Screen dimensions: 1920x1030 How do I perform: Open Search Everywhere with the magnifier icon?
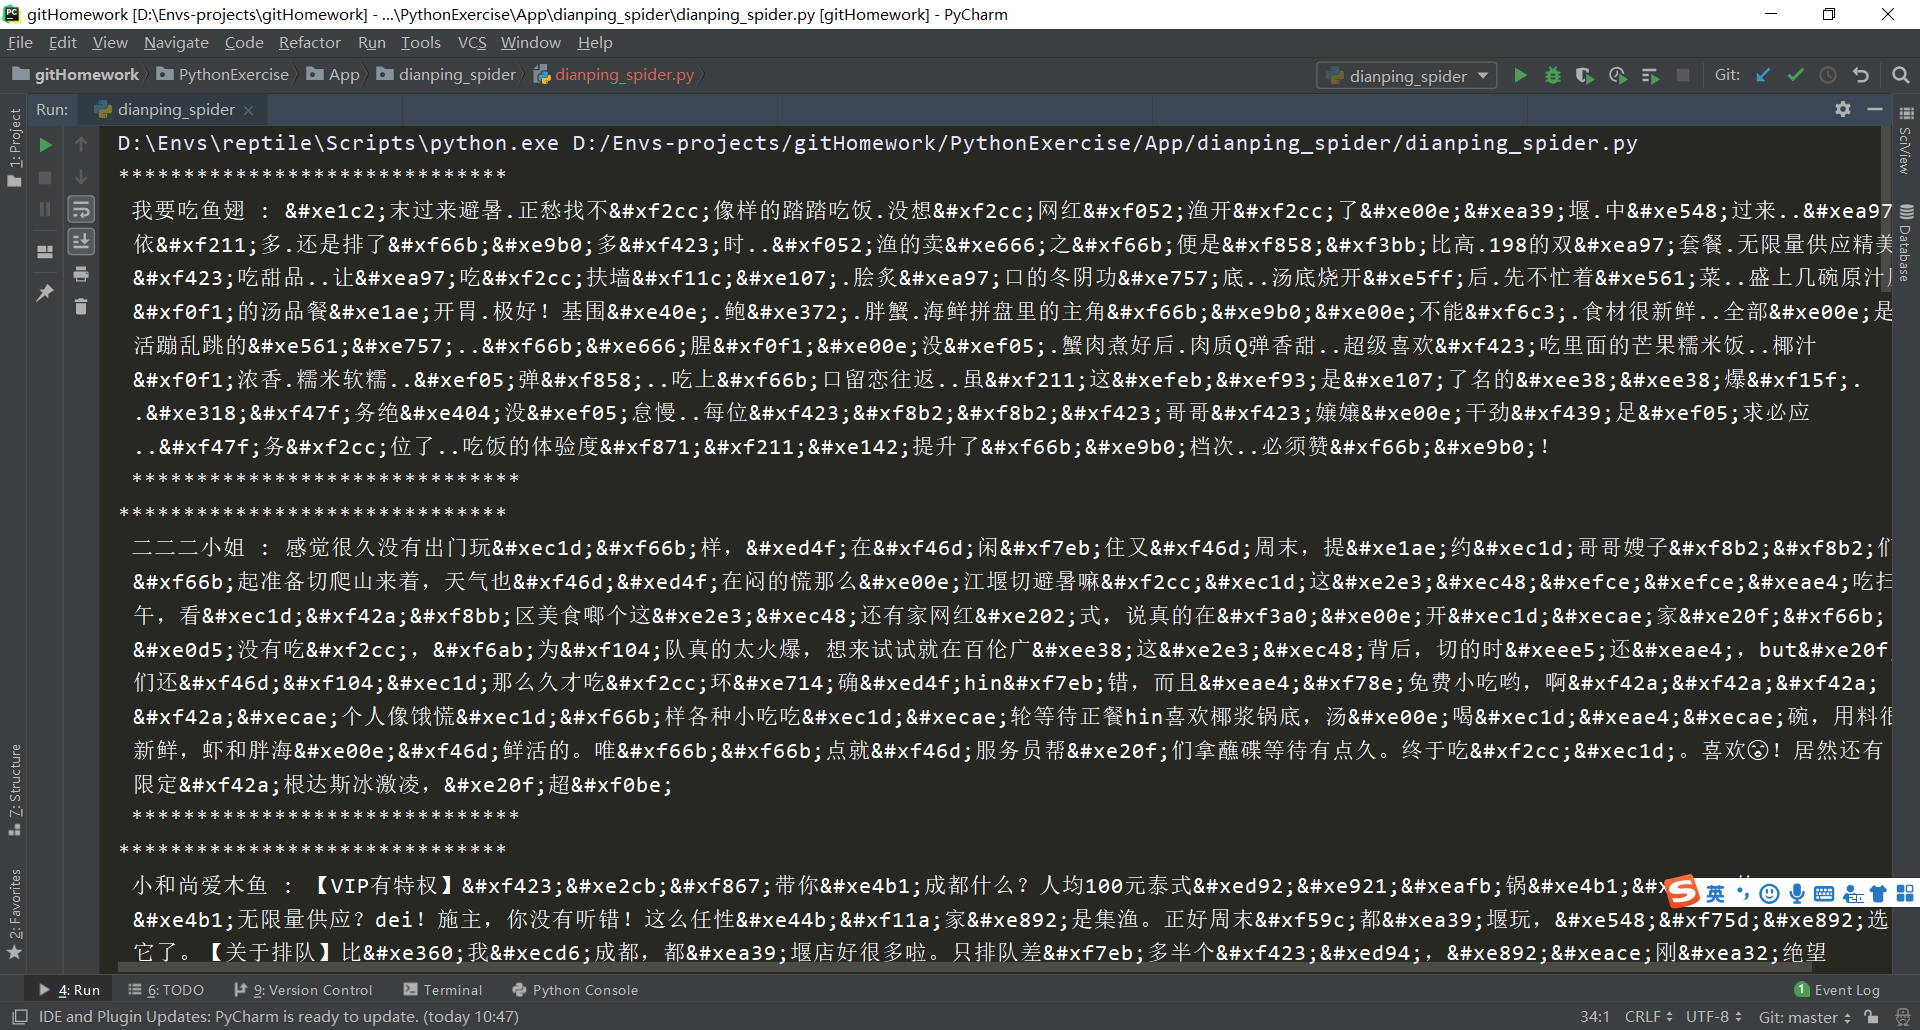pyautogui.click(x=1901, y=75)
